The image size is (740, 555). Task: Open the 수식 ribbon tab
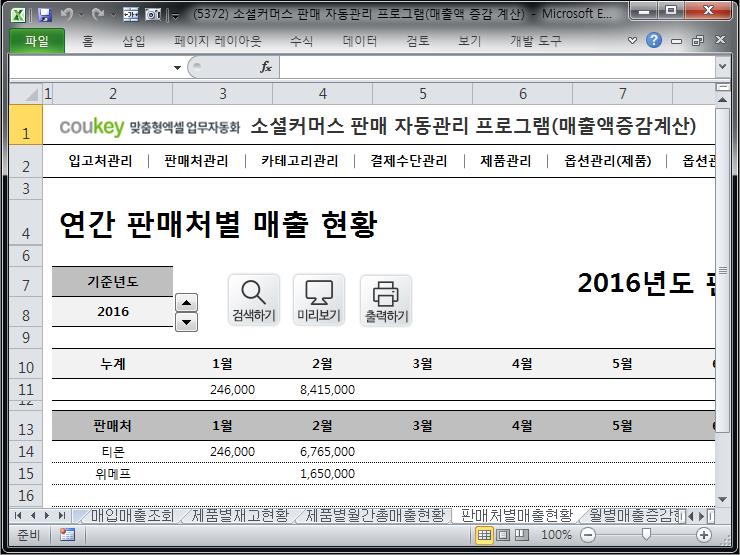(302, 41)
